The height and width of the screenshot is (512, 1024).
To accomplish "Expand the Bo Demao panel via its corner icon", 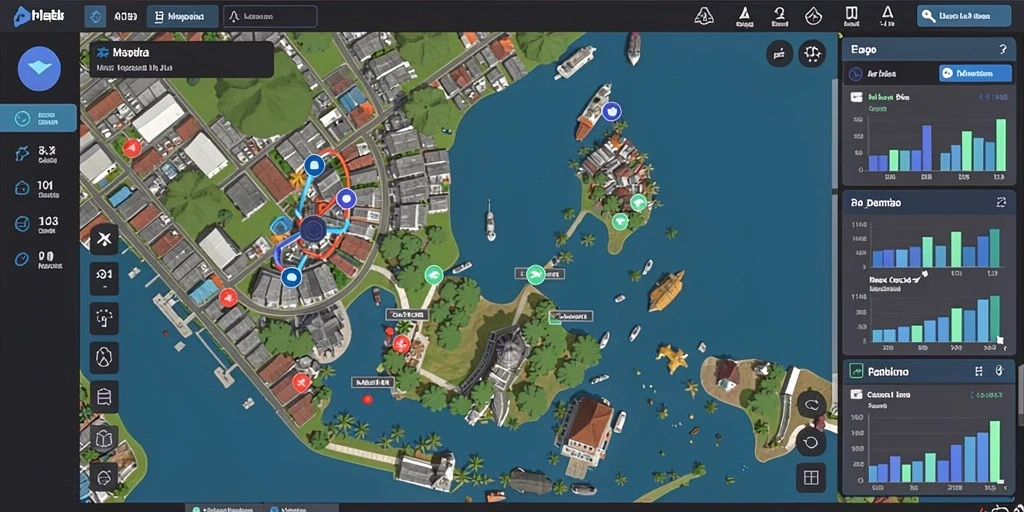I will click(1001, 203).
